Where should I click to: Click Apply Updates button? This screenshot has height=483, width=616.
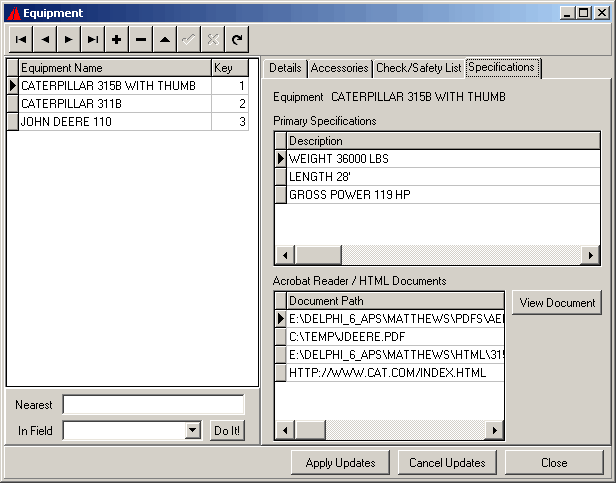(340, 463)
